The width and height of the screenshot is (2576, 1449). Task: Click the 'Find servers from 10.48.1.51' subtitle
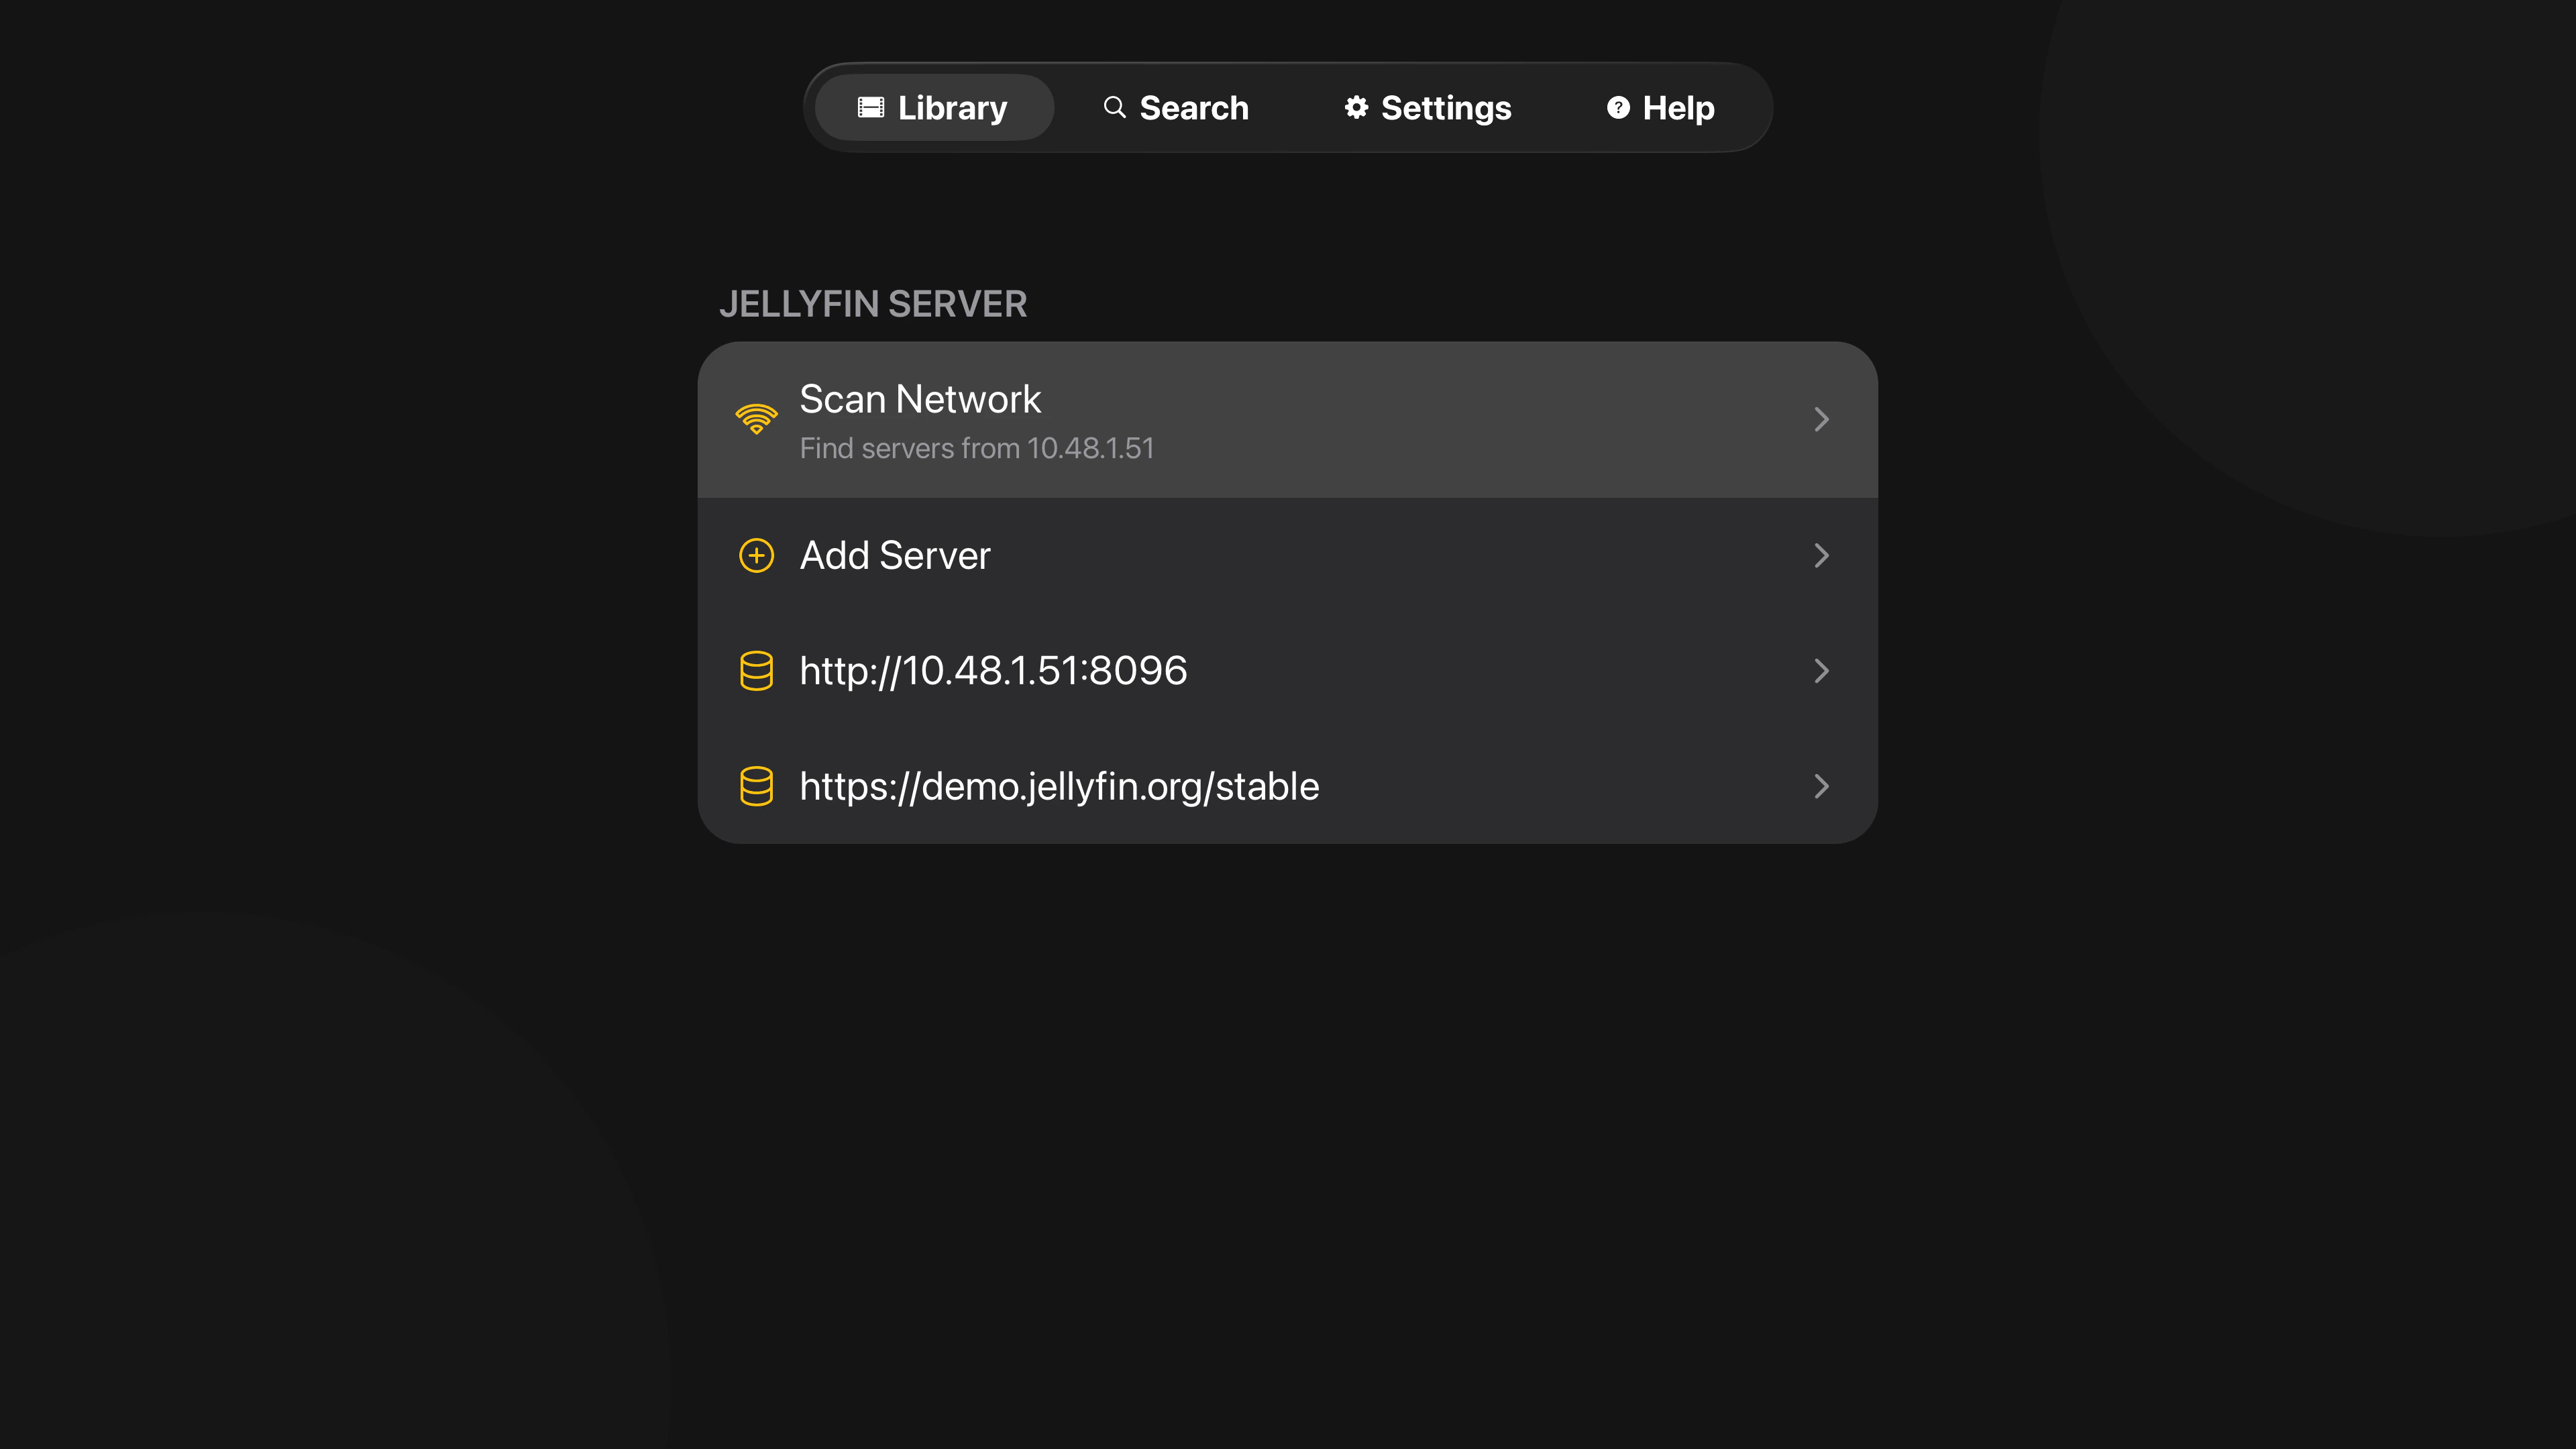coord(977,448)
